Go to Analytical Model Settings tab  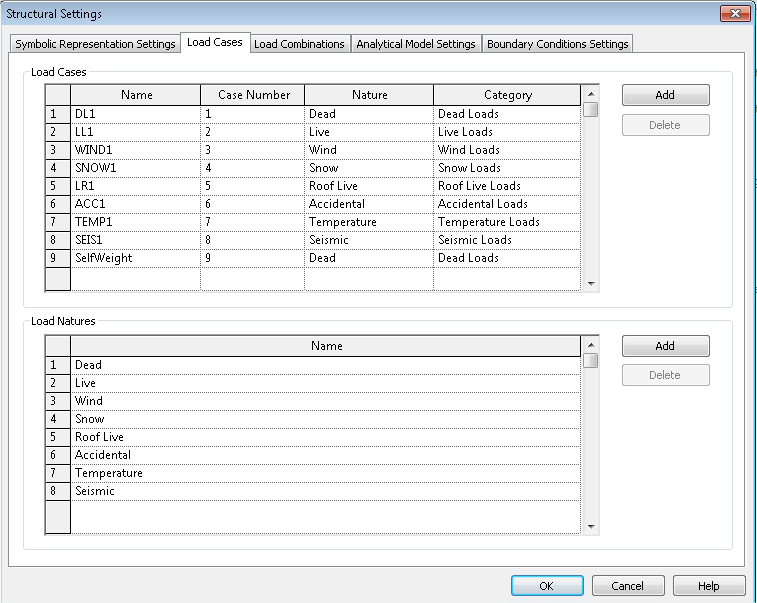pyautogui.click(x=415, y=44)
